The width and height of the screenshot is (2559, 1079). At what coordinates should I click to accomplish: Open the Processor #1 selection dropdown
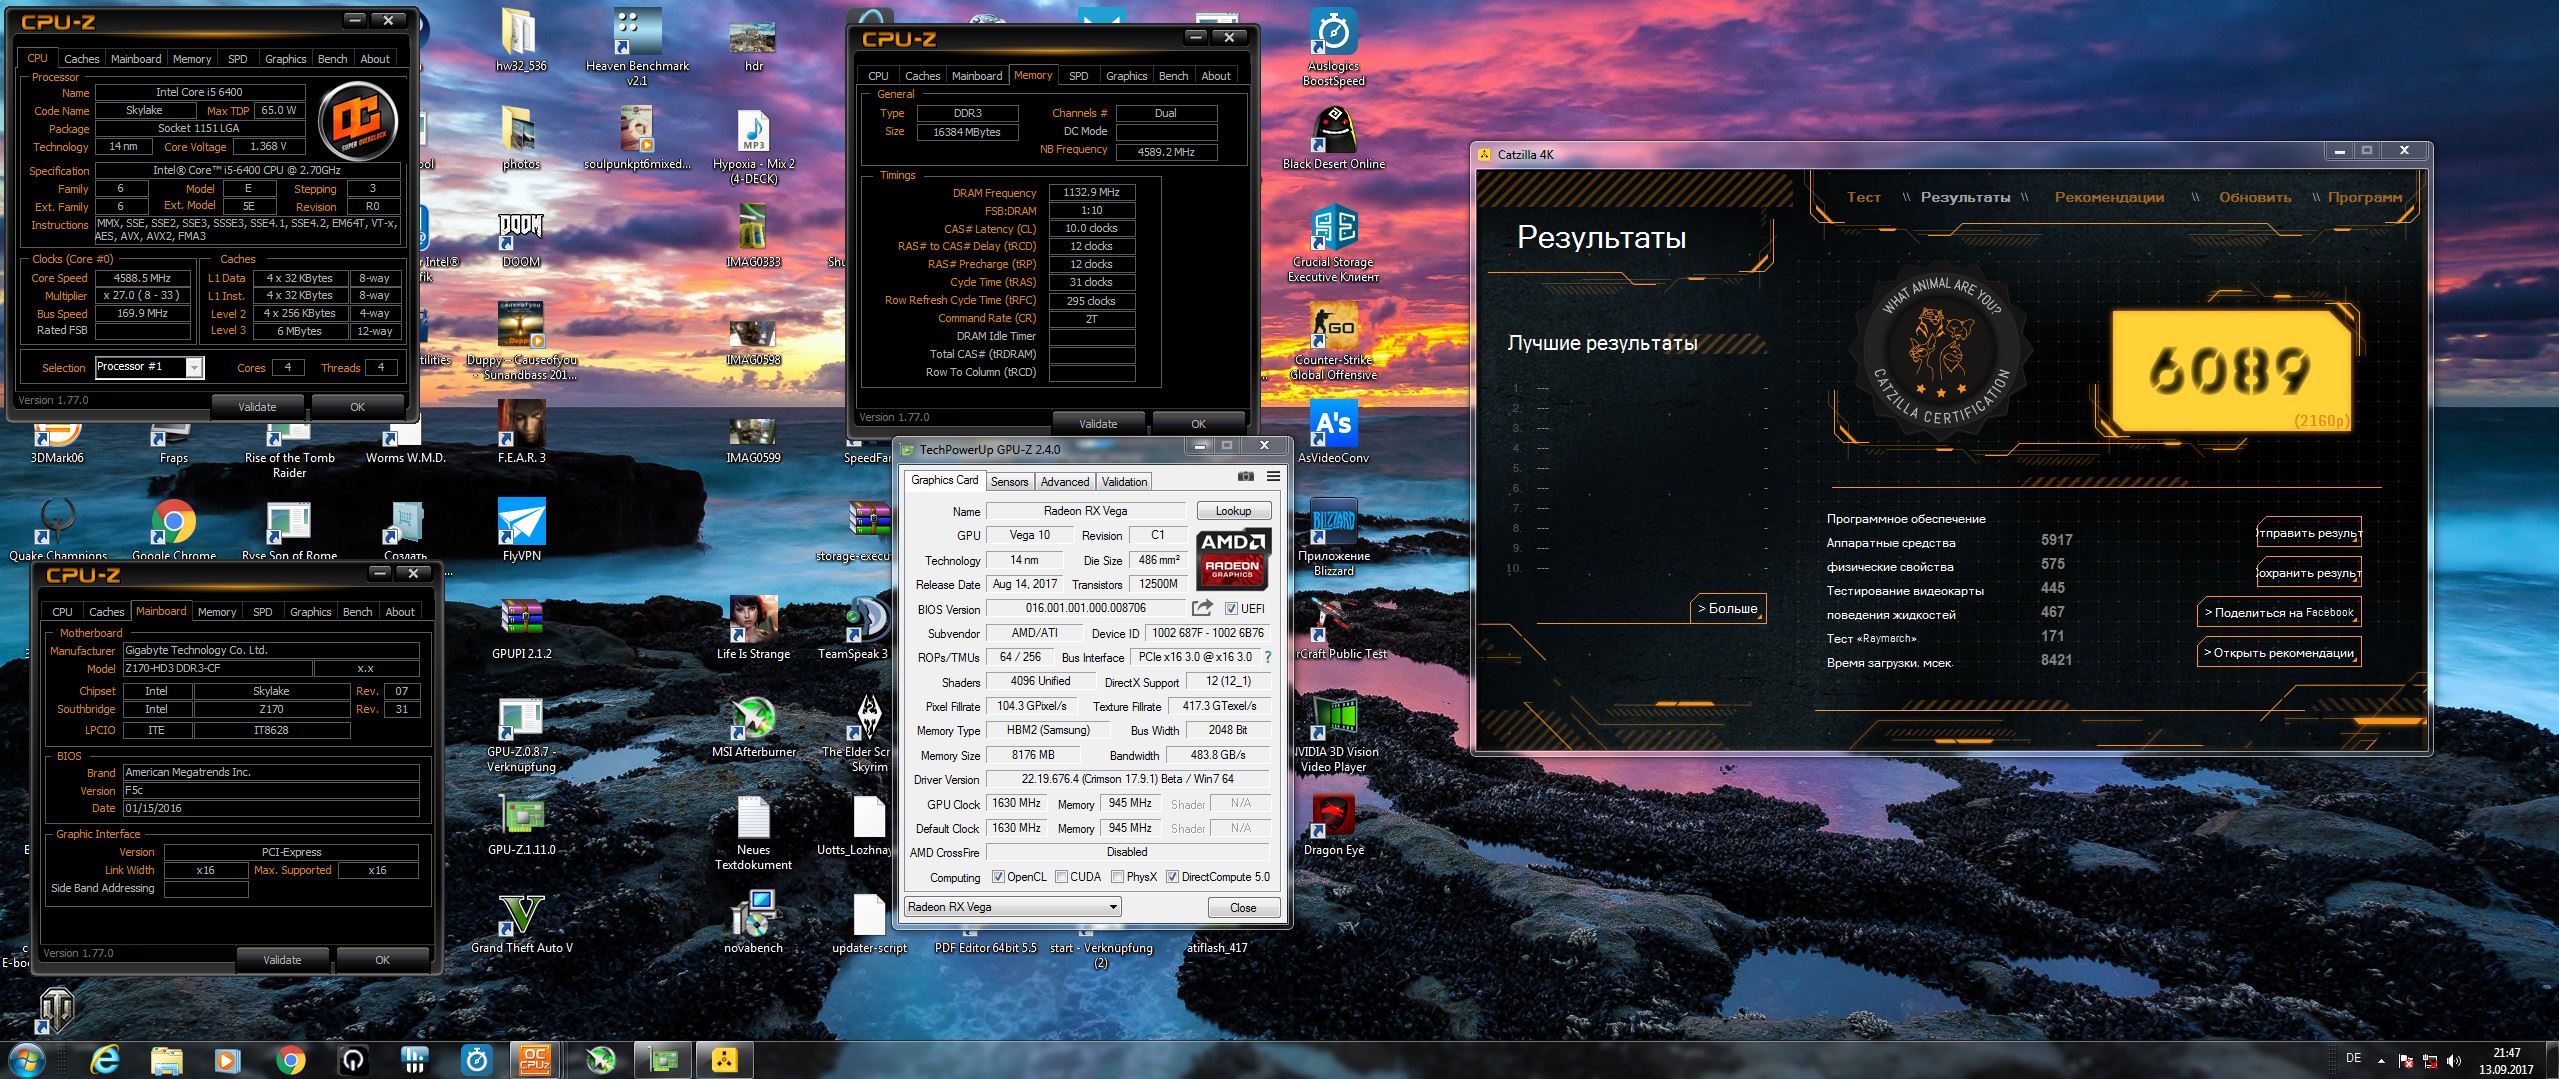pos(149,367)
